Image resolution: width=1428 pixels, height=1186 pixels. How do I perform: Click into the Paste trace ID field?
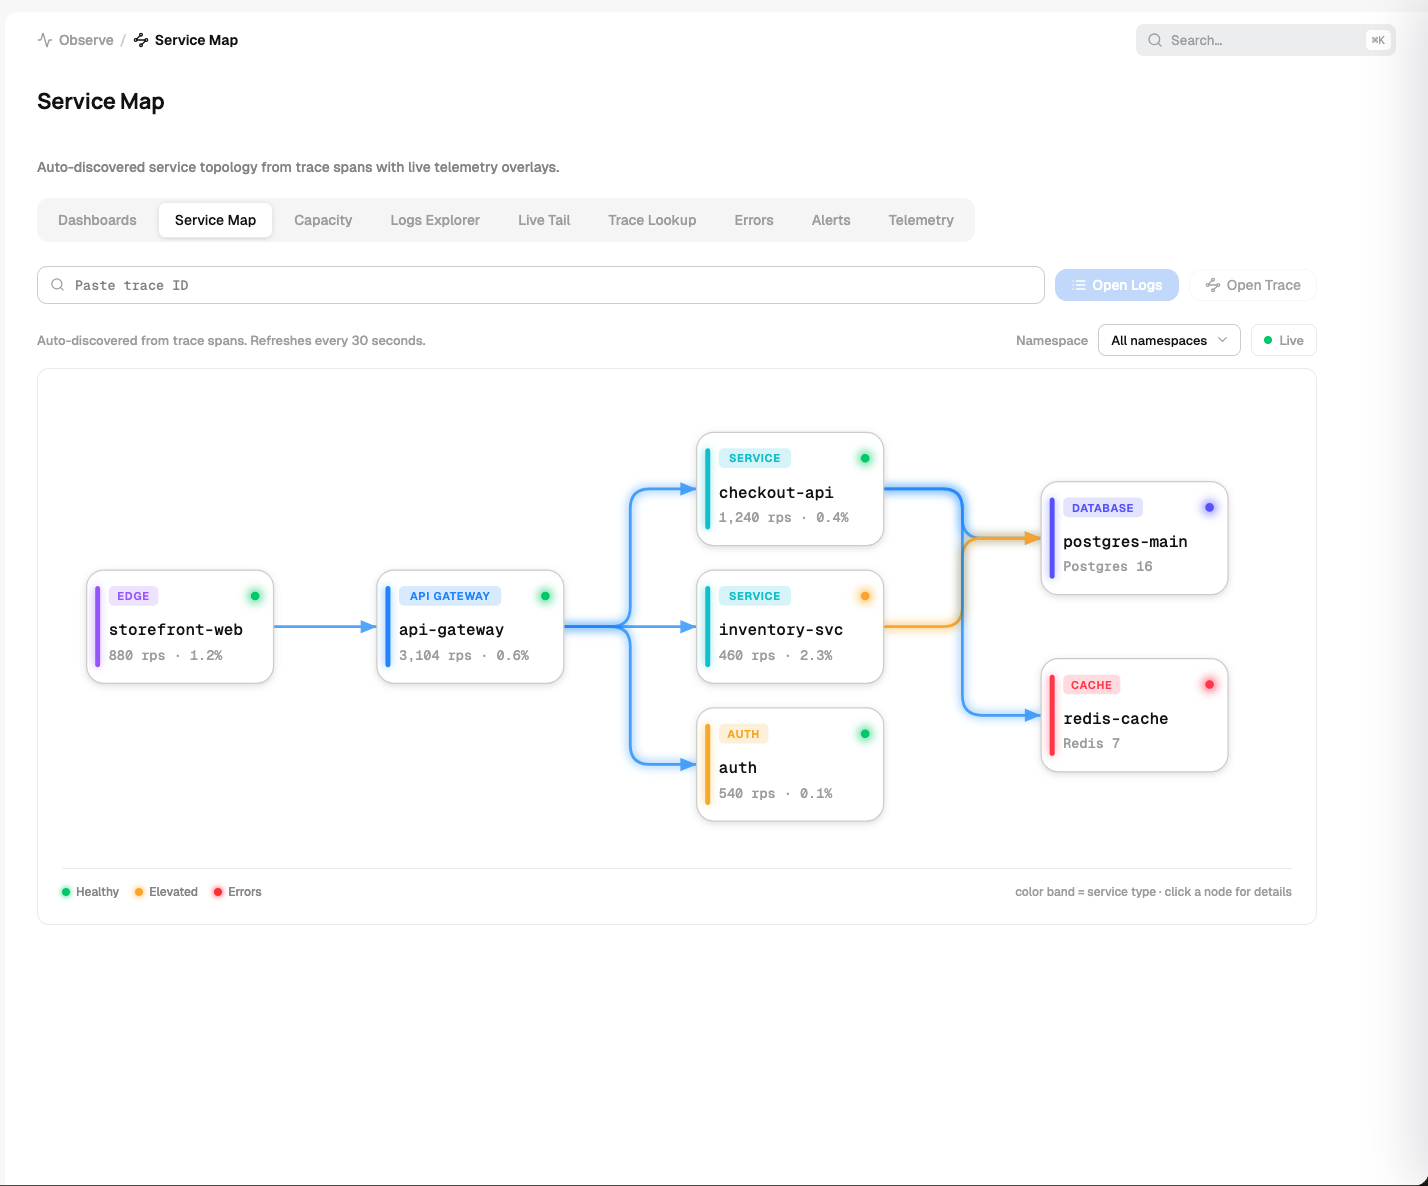(541, 285)
